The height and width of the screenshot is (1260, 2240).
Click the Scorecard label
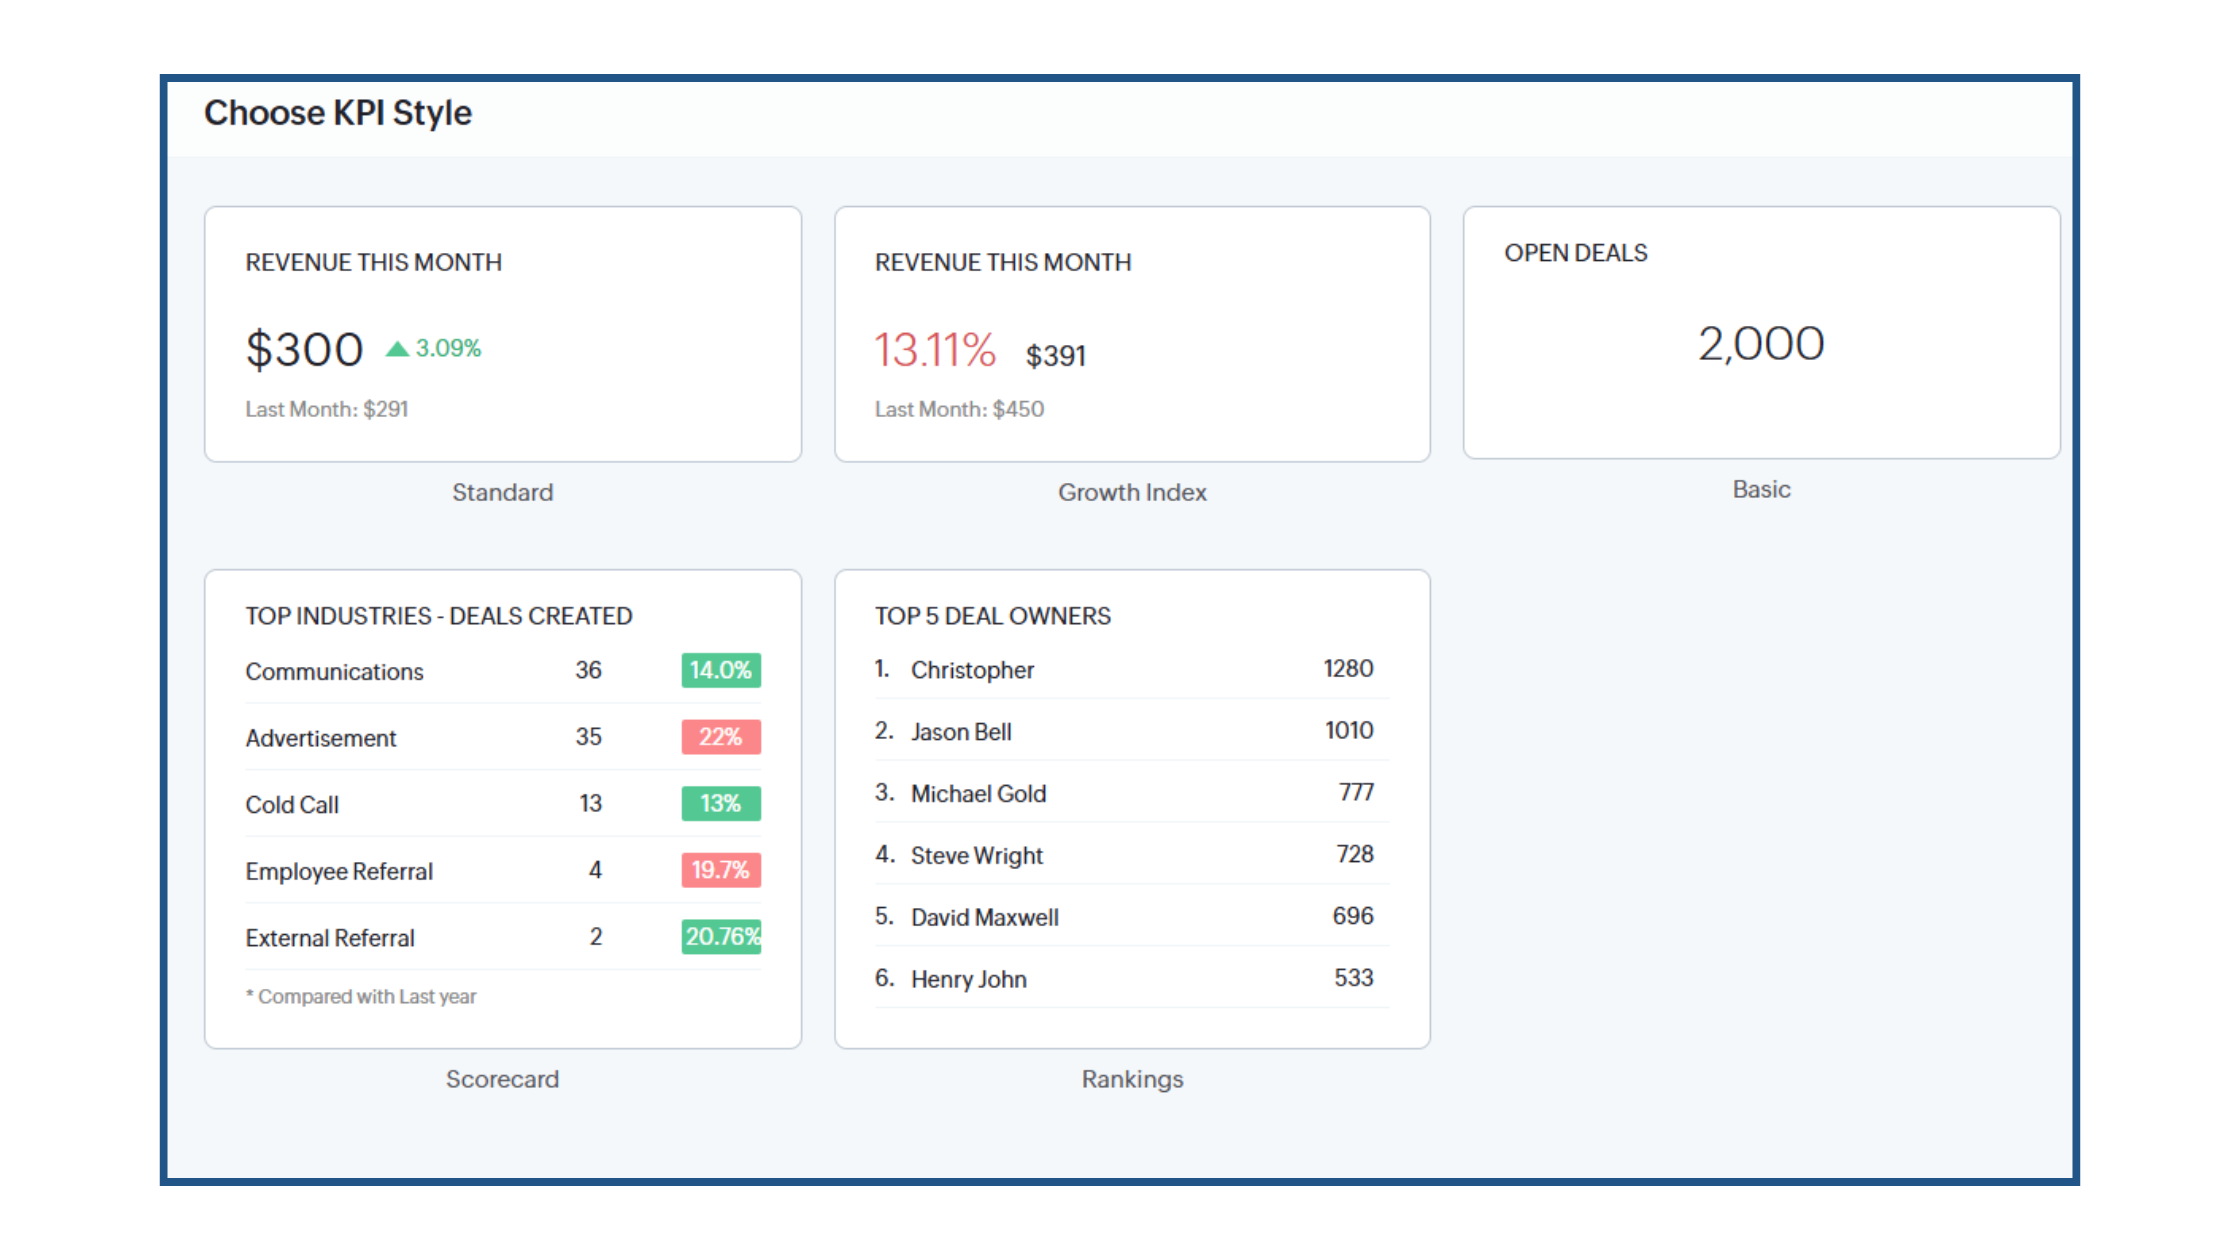502,1079
